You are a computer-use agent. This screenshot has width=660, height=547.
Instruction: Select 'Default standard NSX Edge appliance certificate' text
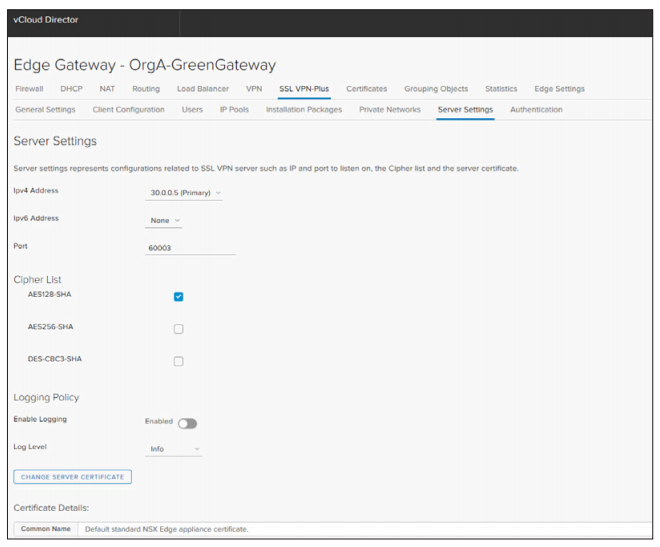(166, 529)
